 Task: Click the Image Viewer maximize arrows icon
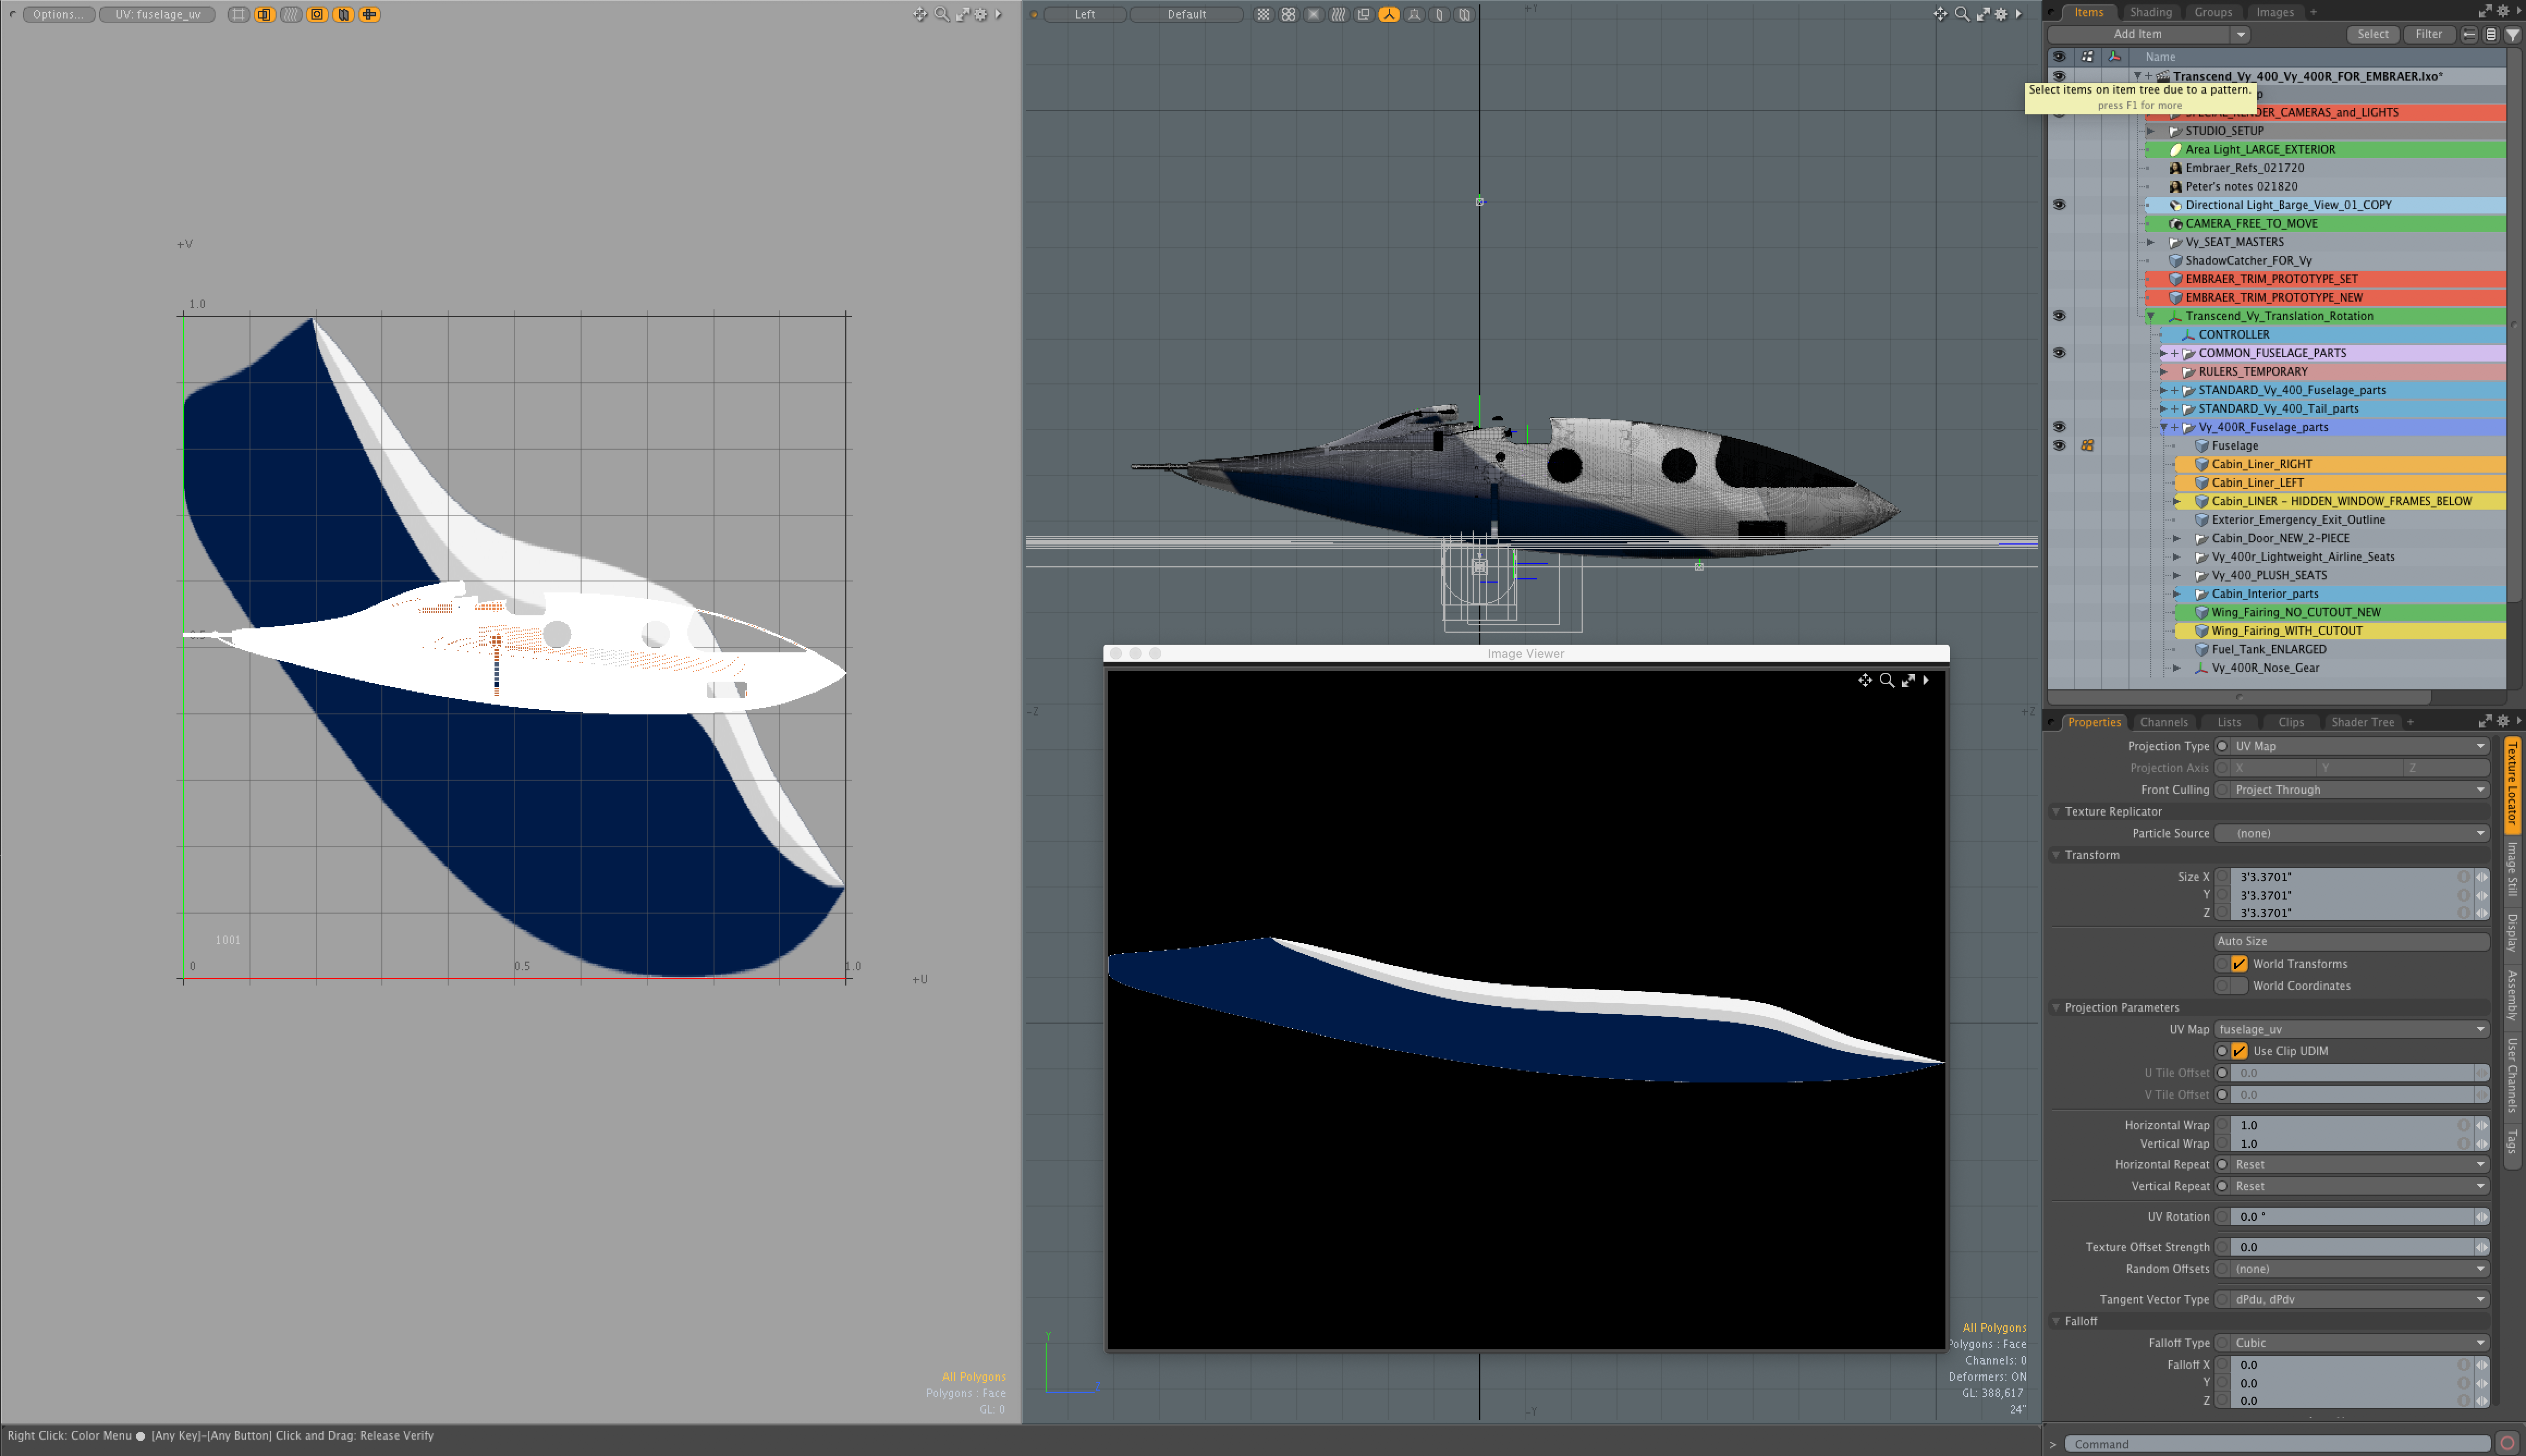click(1908, 680)
